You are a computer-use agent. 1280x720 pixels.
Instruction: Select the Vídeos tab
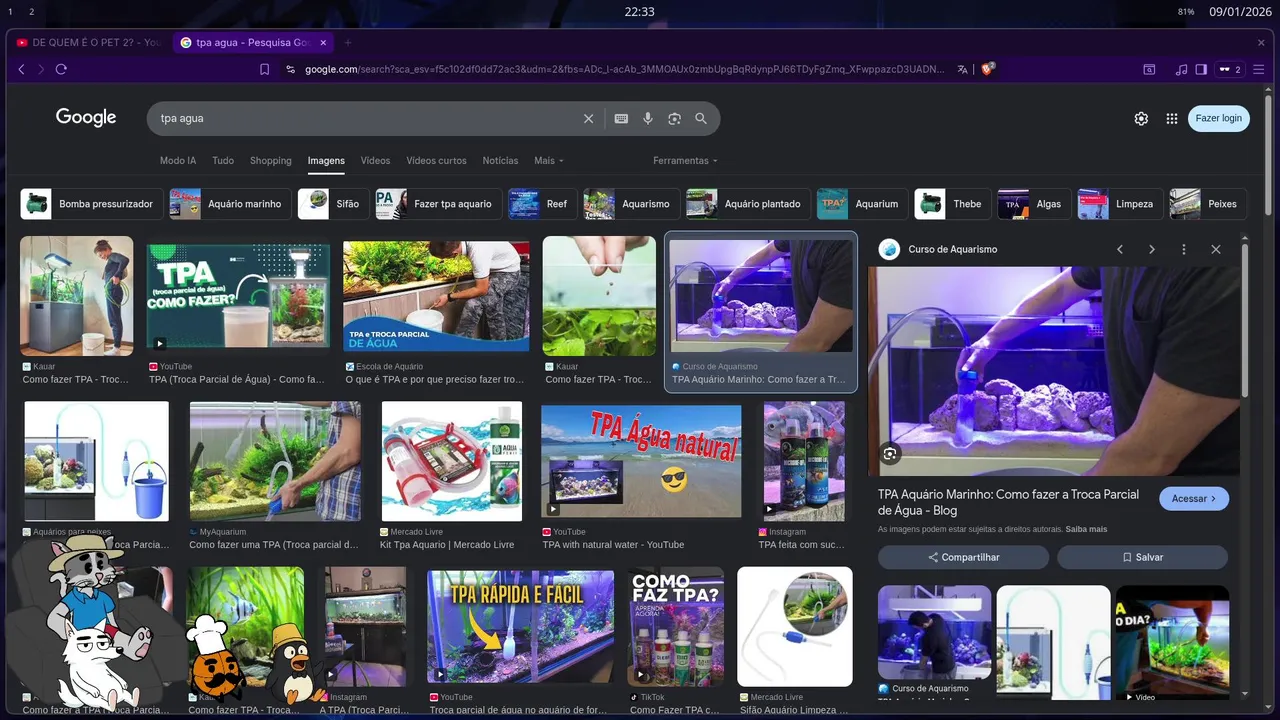[375, 160]
